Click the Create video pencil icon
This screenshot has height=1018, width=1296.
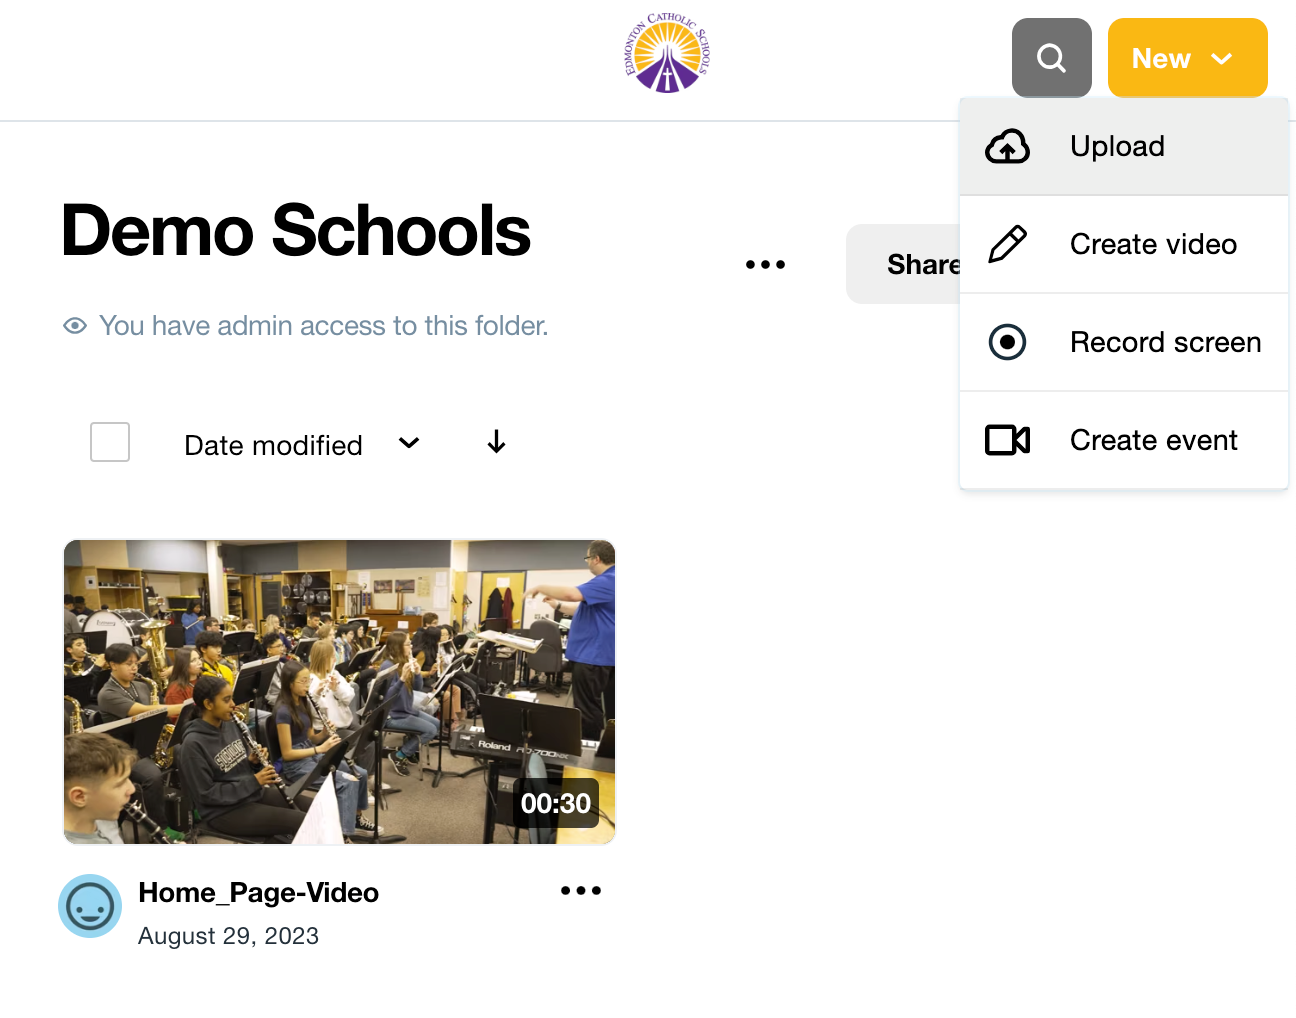(1007, 244)
